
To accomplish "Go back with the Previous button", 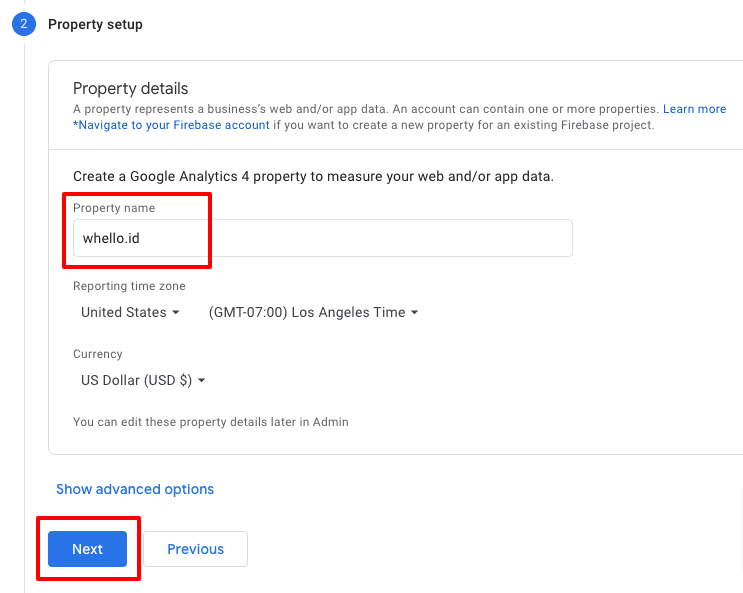I will click(195, 549).
